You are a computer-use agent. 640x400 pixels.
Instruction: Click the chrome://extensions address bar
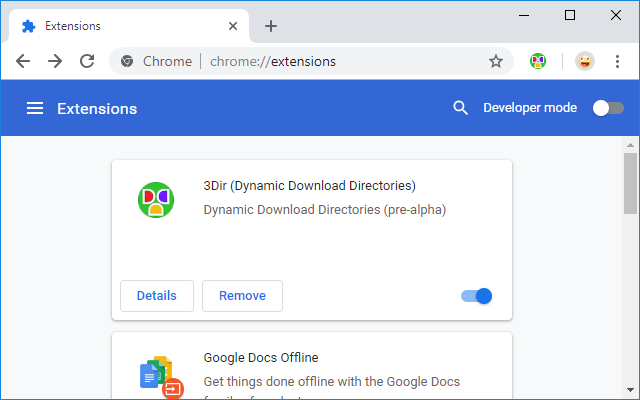(x=310, y=61)
